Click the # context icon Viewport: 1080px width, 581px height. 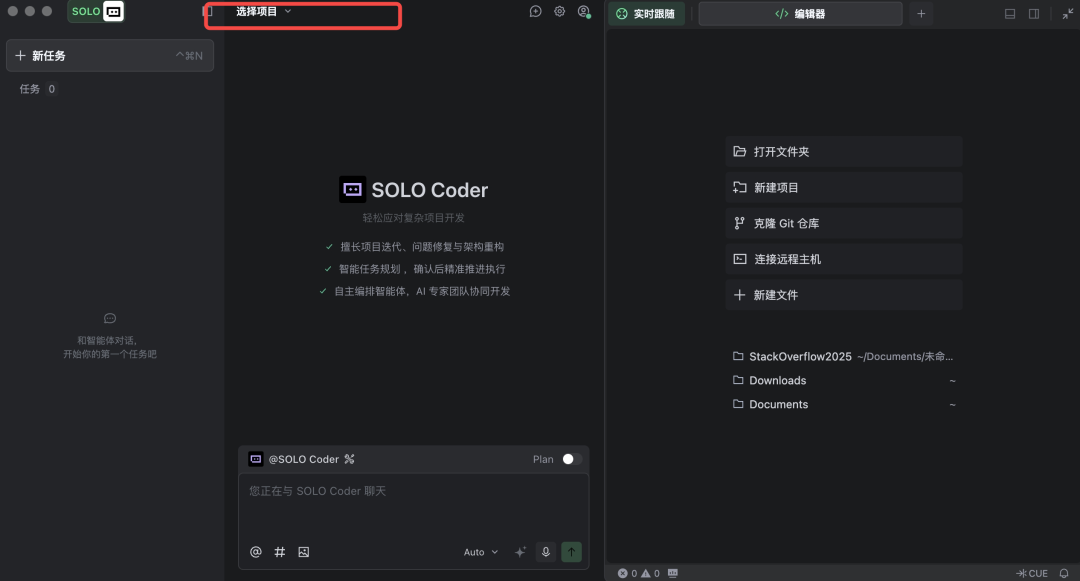pos(280,552)
